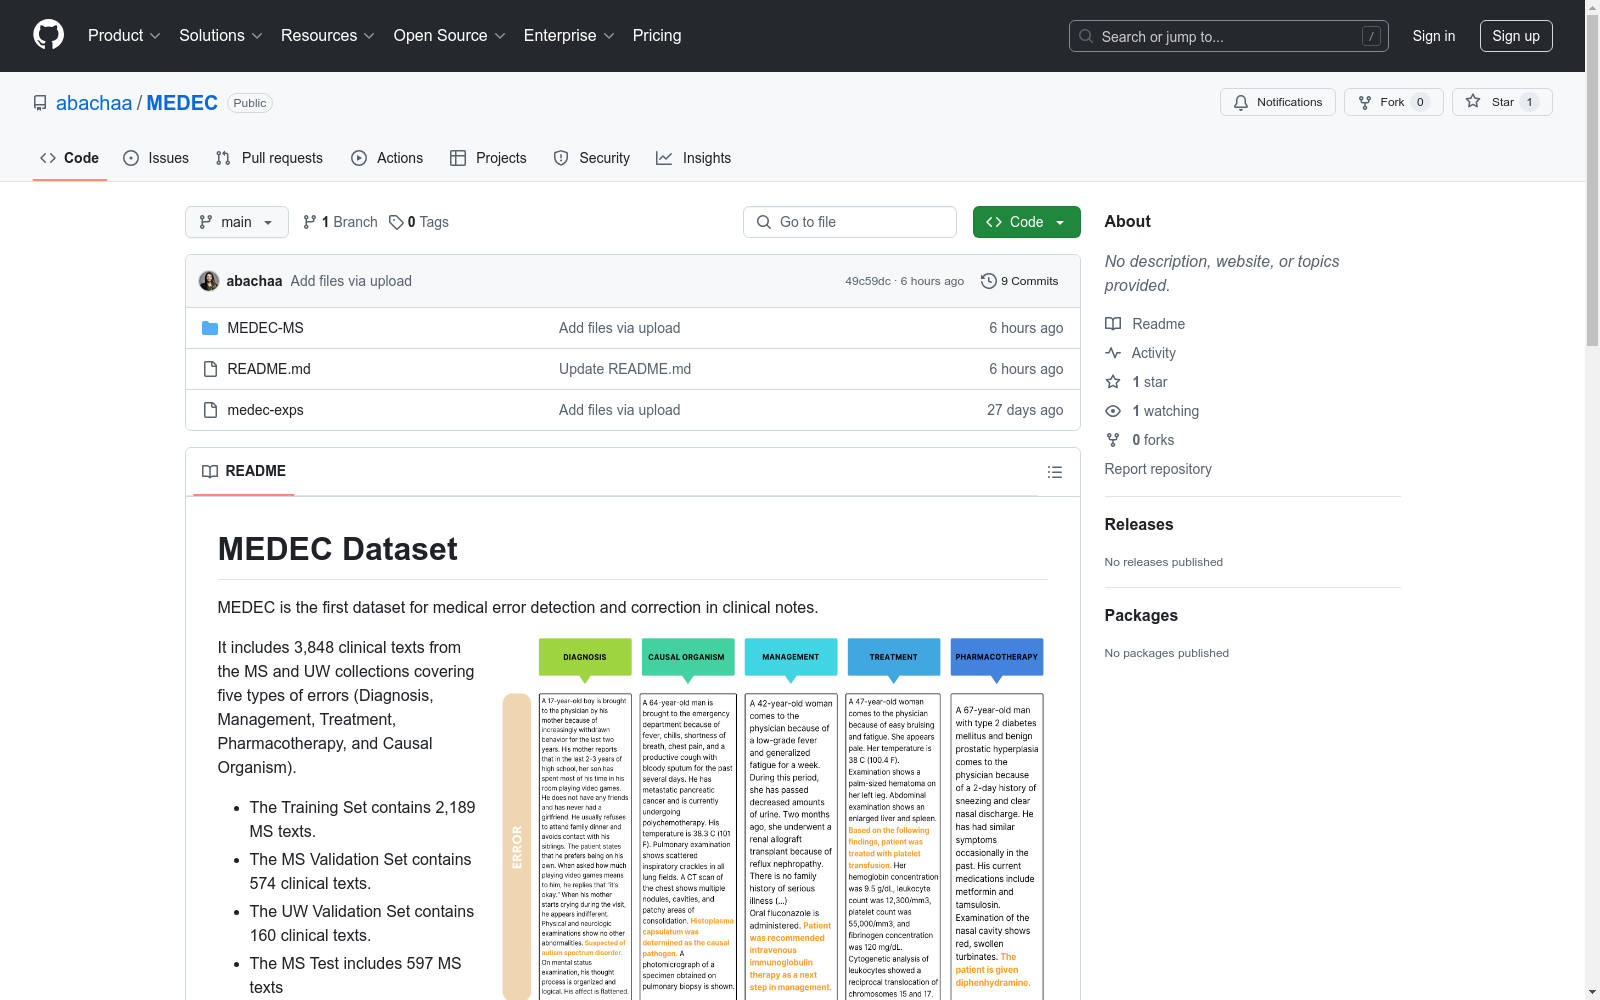Open the MEDEC repository link

182,103
